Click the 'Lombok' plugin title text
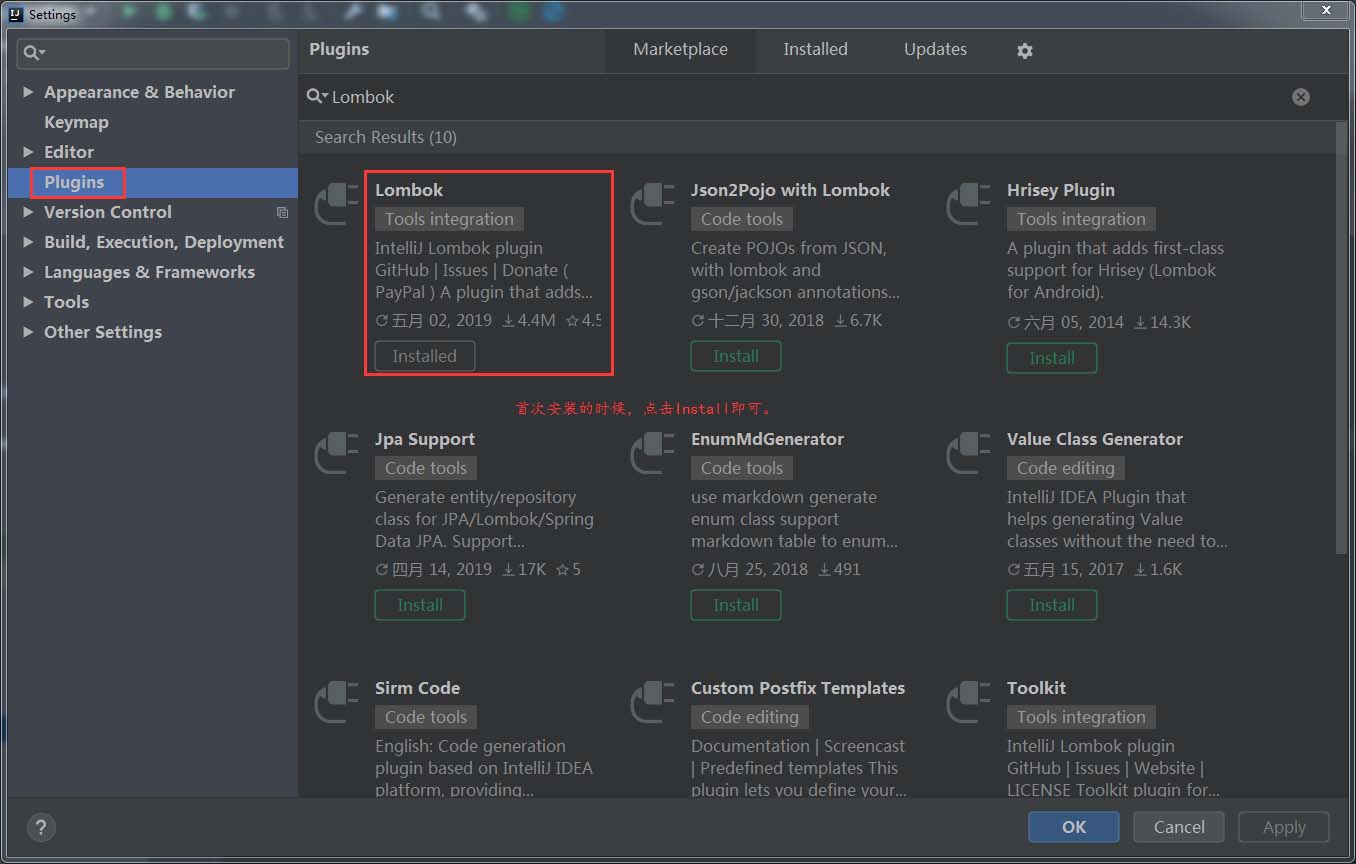Screen dimensions: 1356x864 (x=409, y=190)
